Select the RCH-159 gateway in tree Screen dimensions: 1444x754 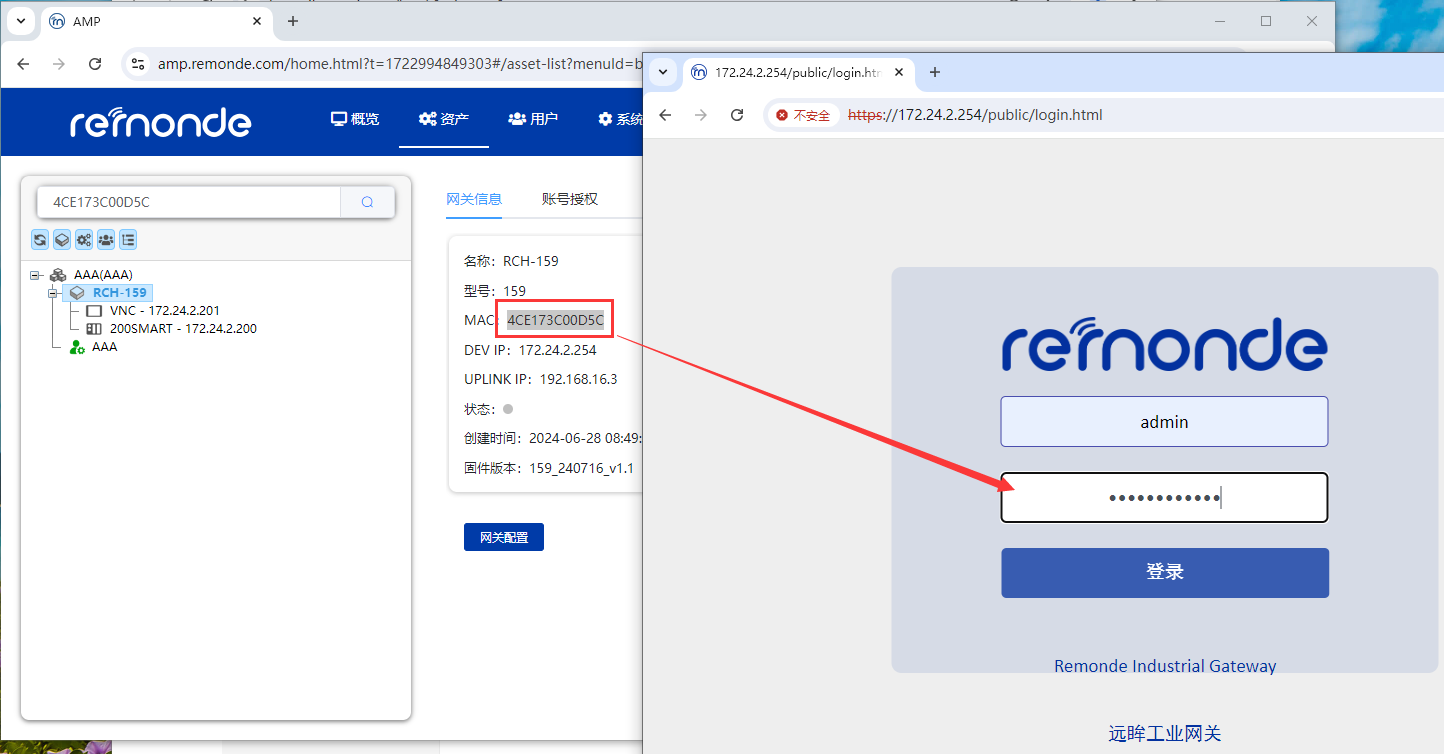click(x=120, y=293)
